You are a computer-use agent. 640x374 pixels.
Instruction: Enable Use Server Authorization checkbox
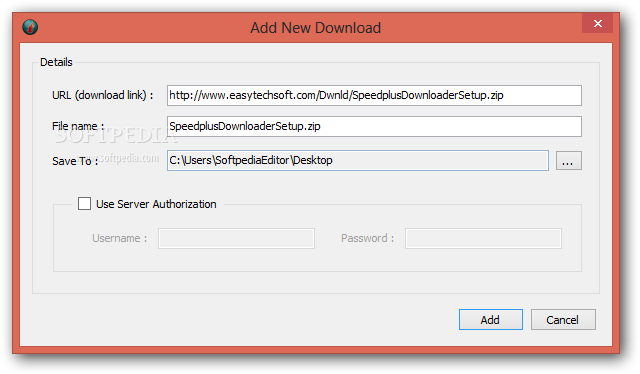[x=84, y=204]
